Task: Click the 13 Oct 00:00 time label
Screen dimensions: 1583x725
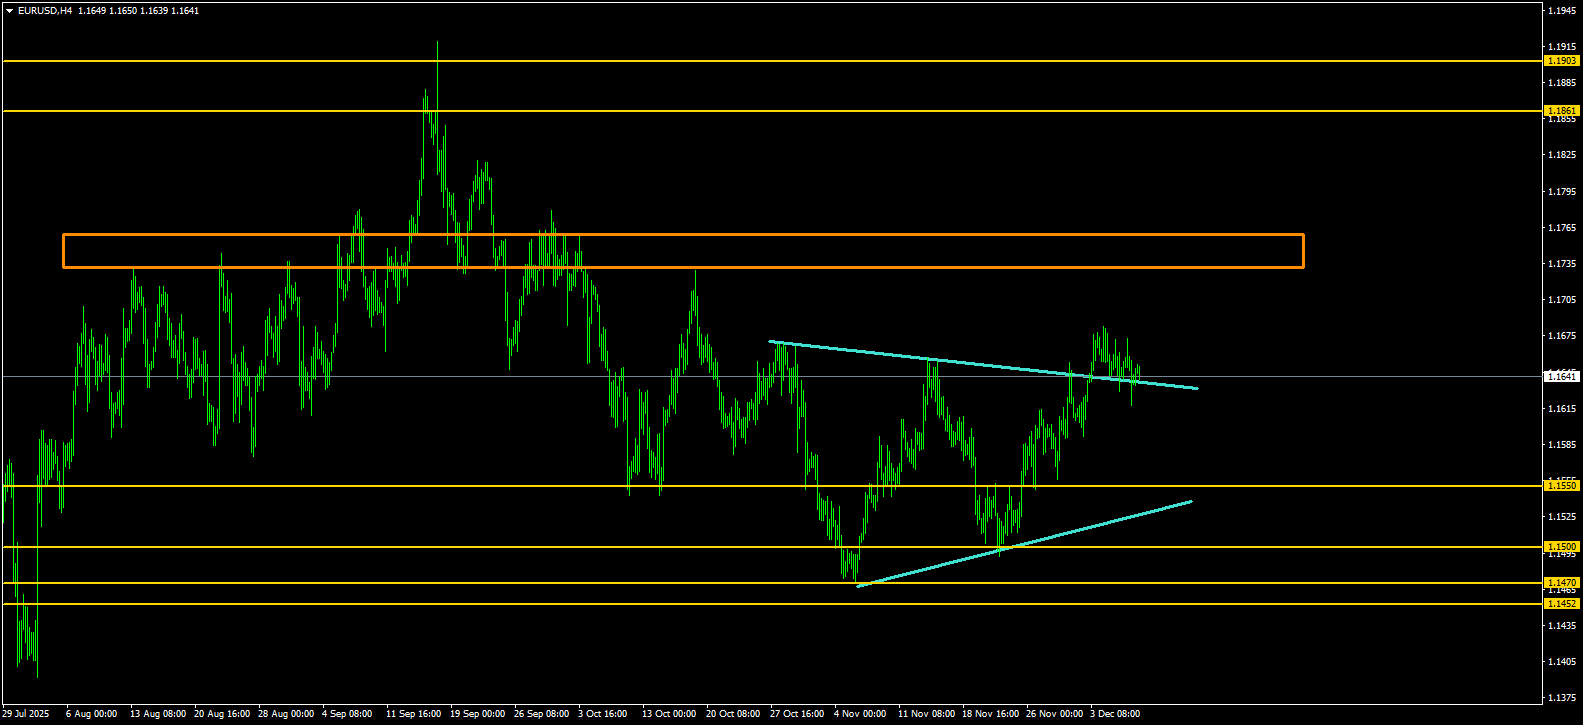Action: tap(669, 714)
